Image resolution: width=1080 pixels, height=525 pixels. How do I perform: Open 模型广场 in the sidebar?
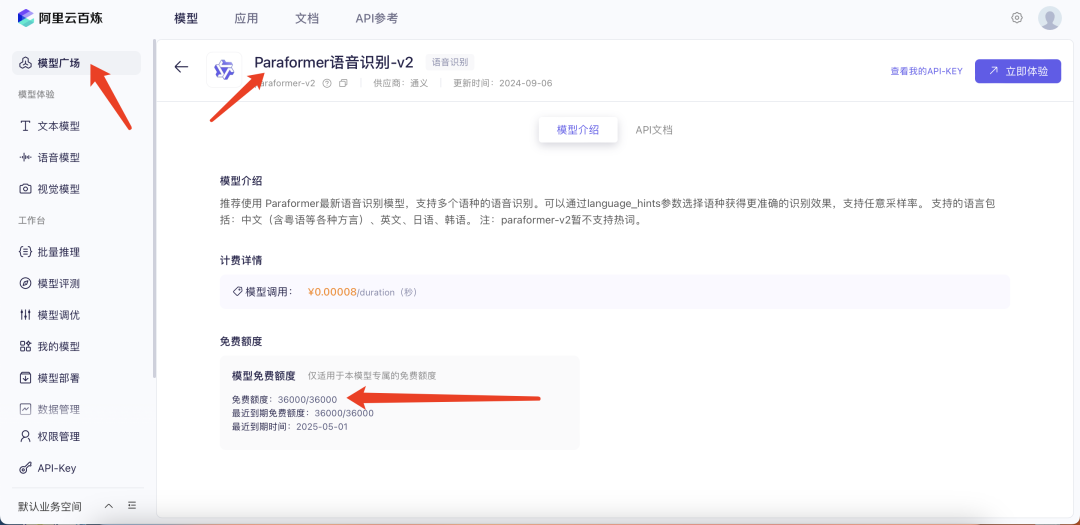58,63
